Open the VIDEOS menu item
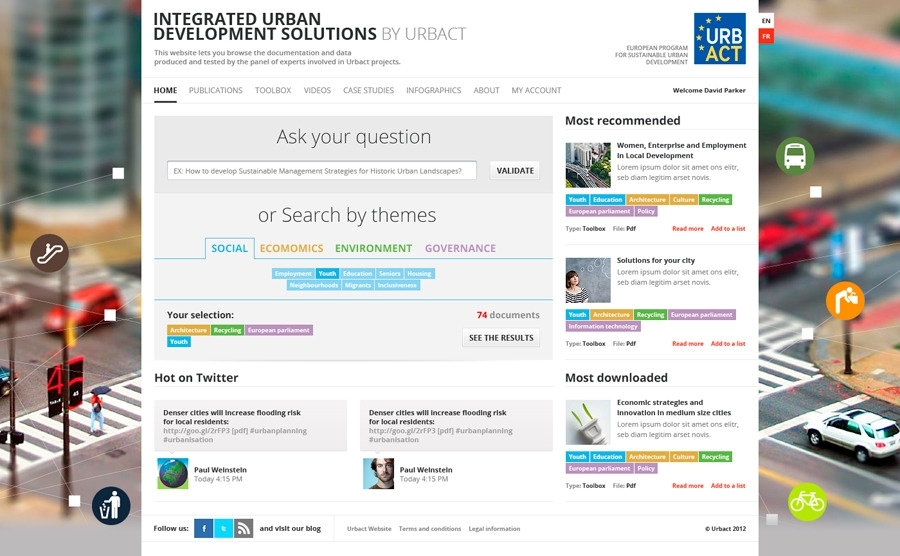The height and width of the screenshot is (556, 900). (x=317, y=90)
